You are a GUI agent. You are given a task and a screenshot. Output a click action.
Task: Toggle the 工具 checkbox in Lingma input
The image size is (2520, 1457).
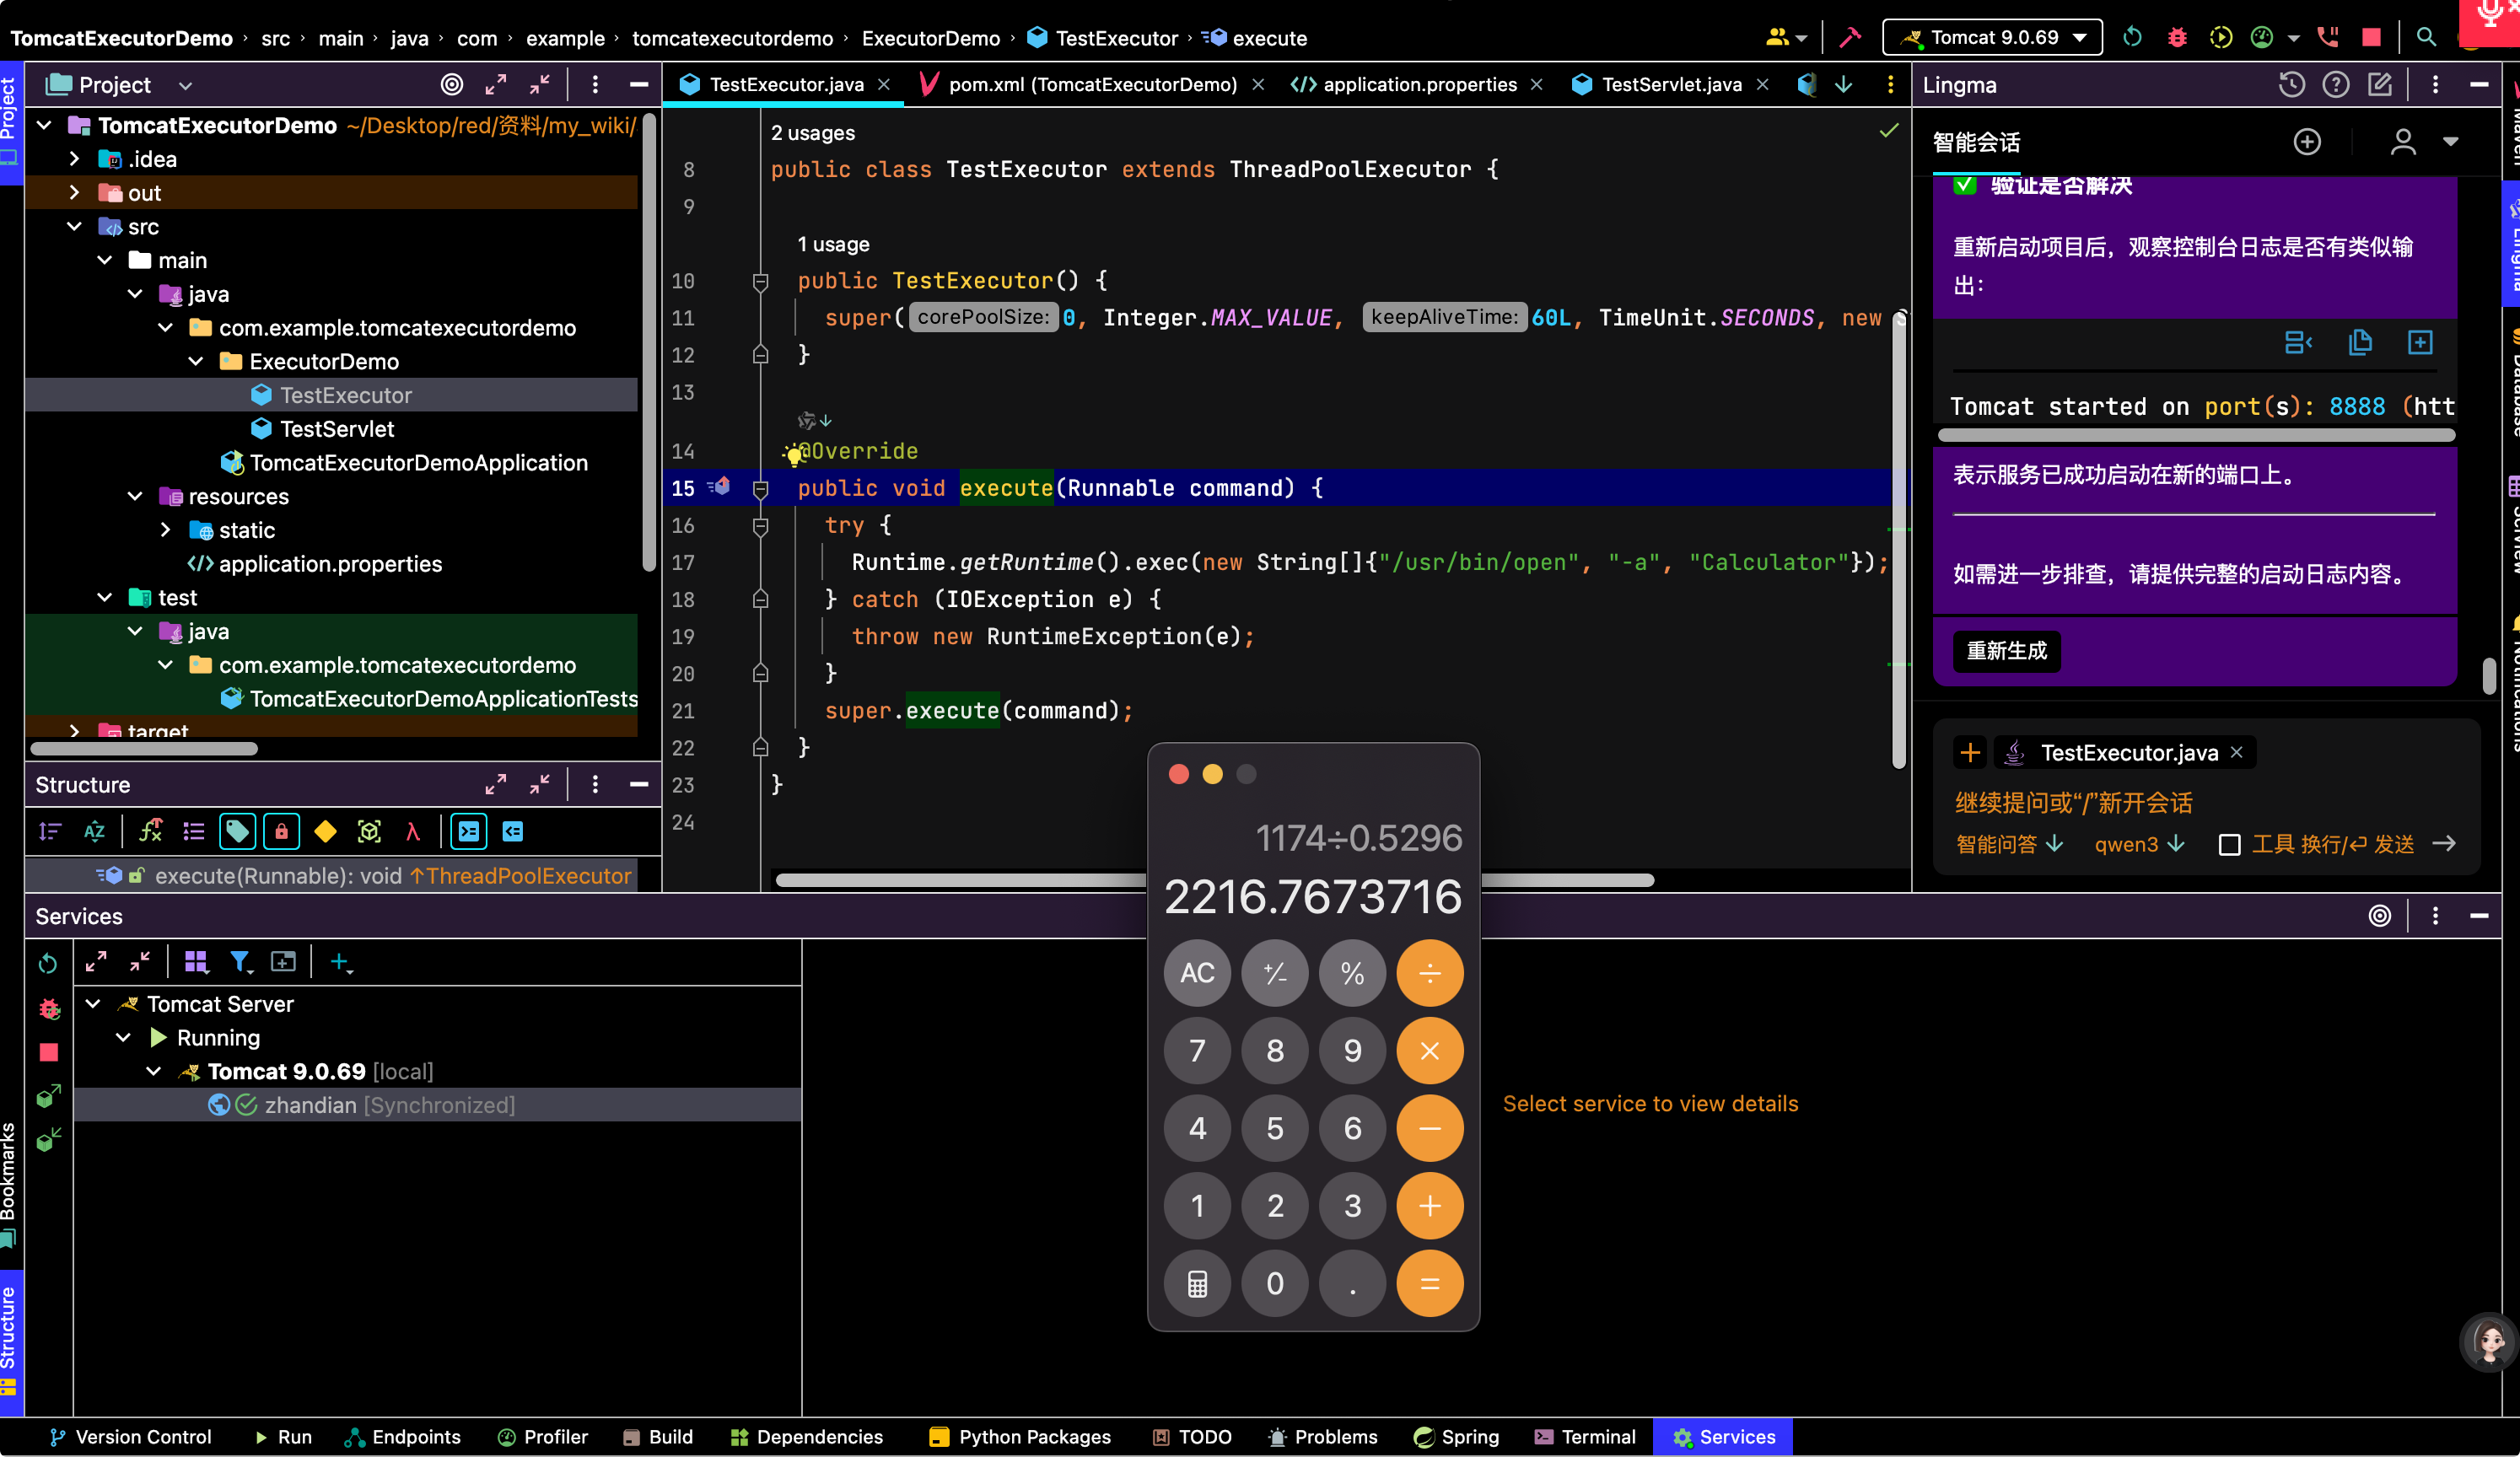click(x=2229, y=845)
